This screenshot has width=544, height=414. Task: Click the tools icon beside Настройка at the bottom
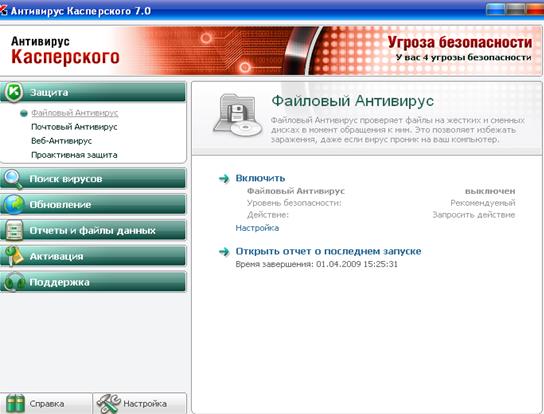(x=108, y=404)
